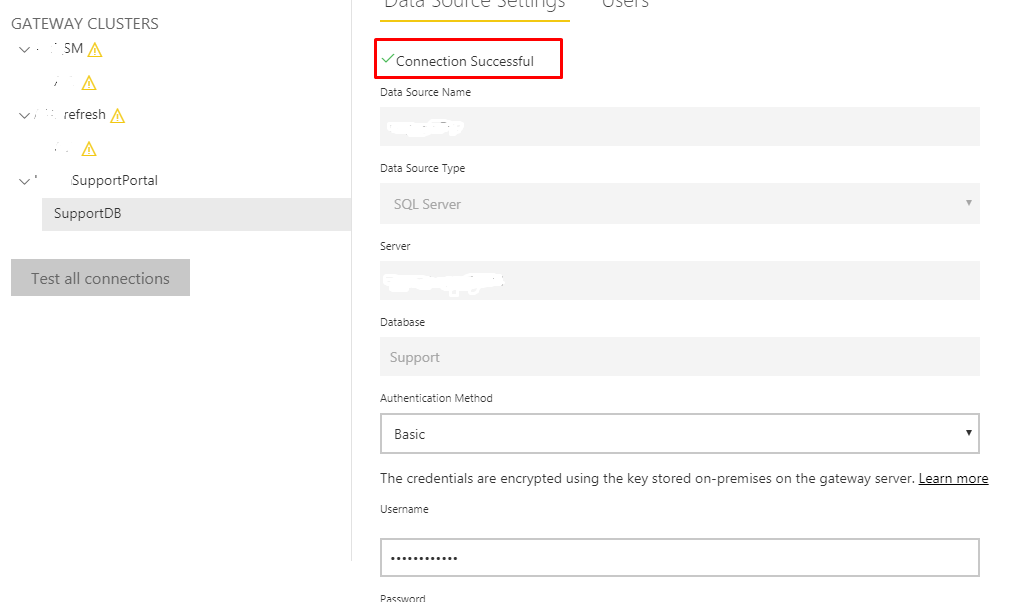The width and height of the screenshot is (1015, 602).
Task: Click the Connection Successful status text
Action: [x=465, y=61]
